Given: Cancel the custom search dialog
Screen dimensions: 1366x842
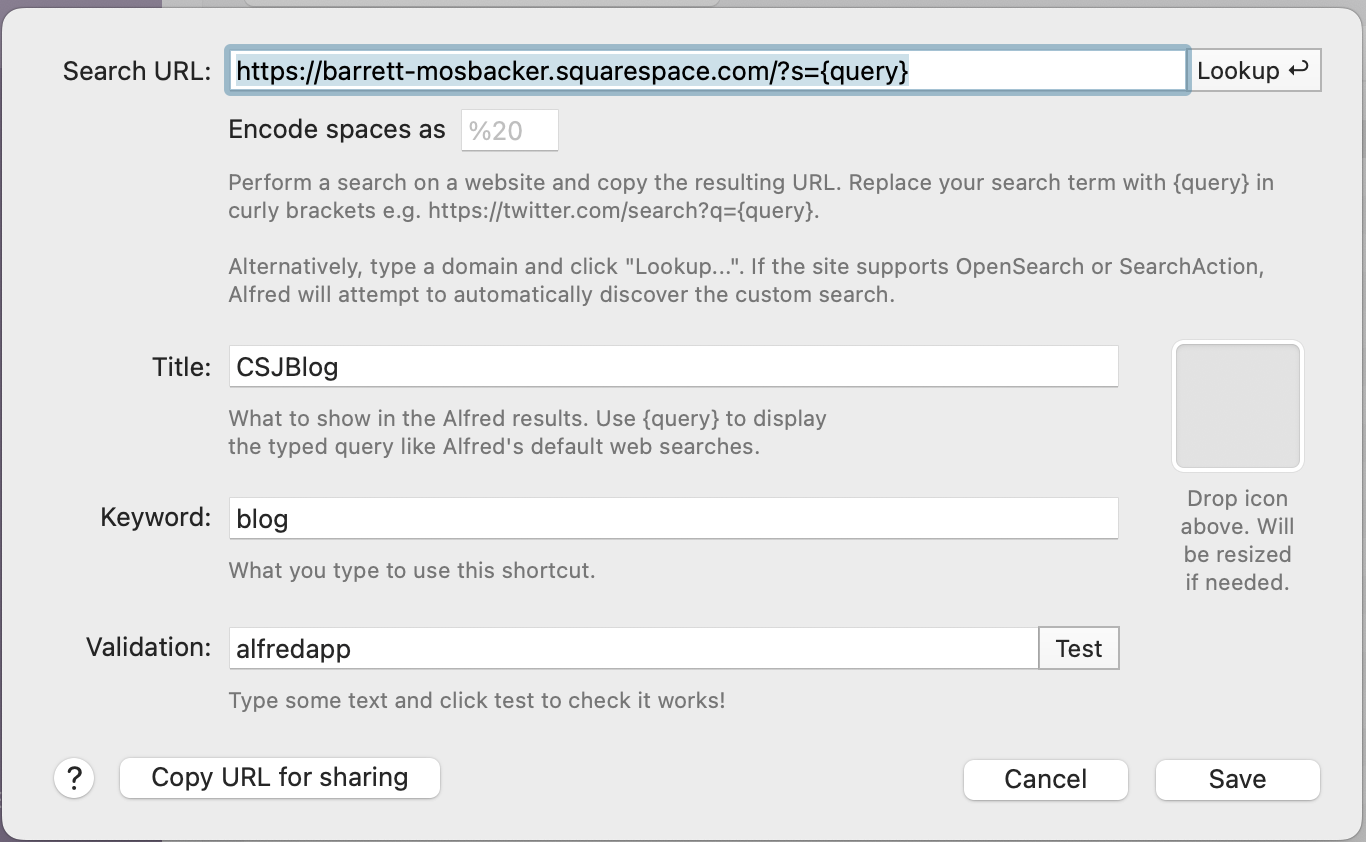Looking at the screenshot, I should tap(1046, 779).
